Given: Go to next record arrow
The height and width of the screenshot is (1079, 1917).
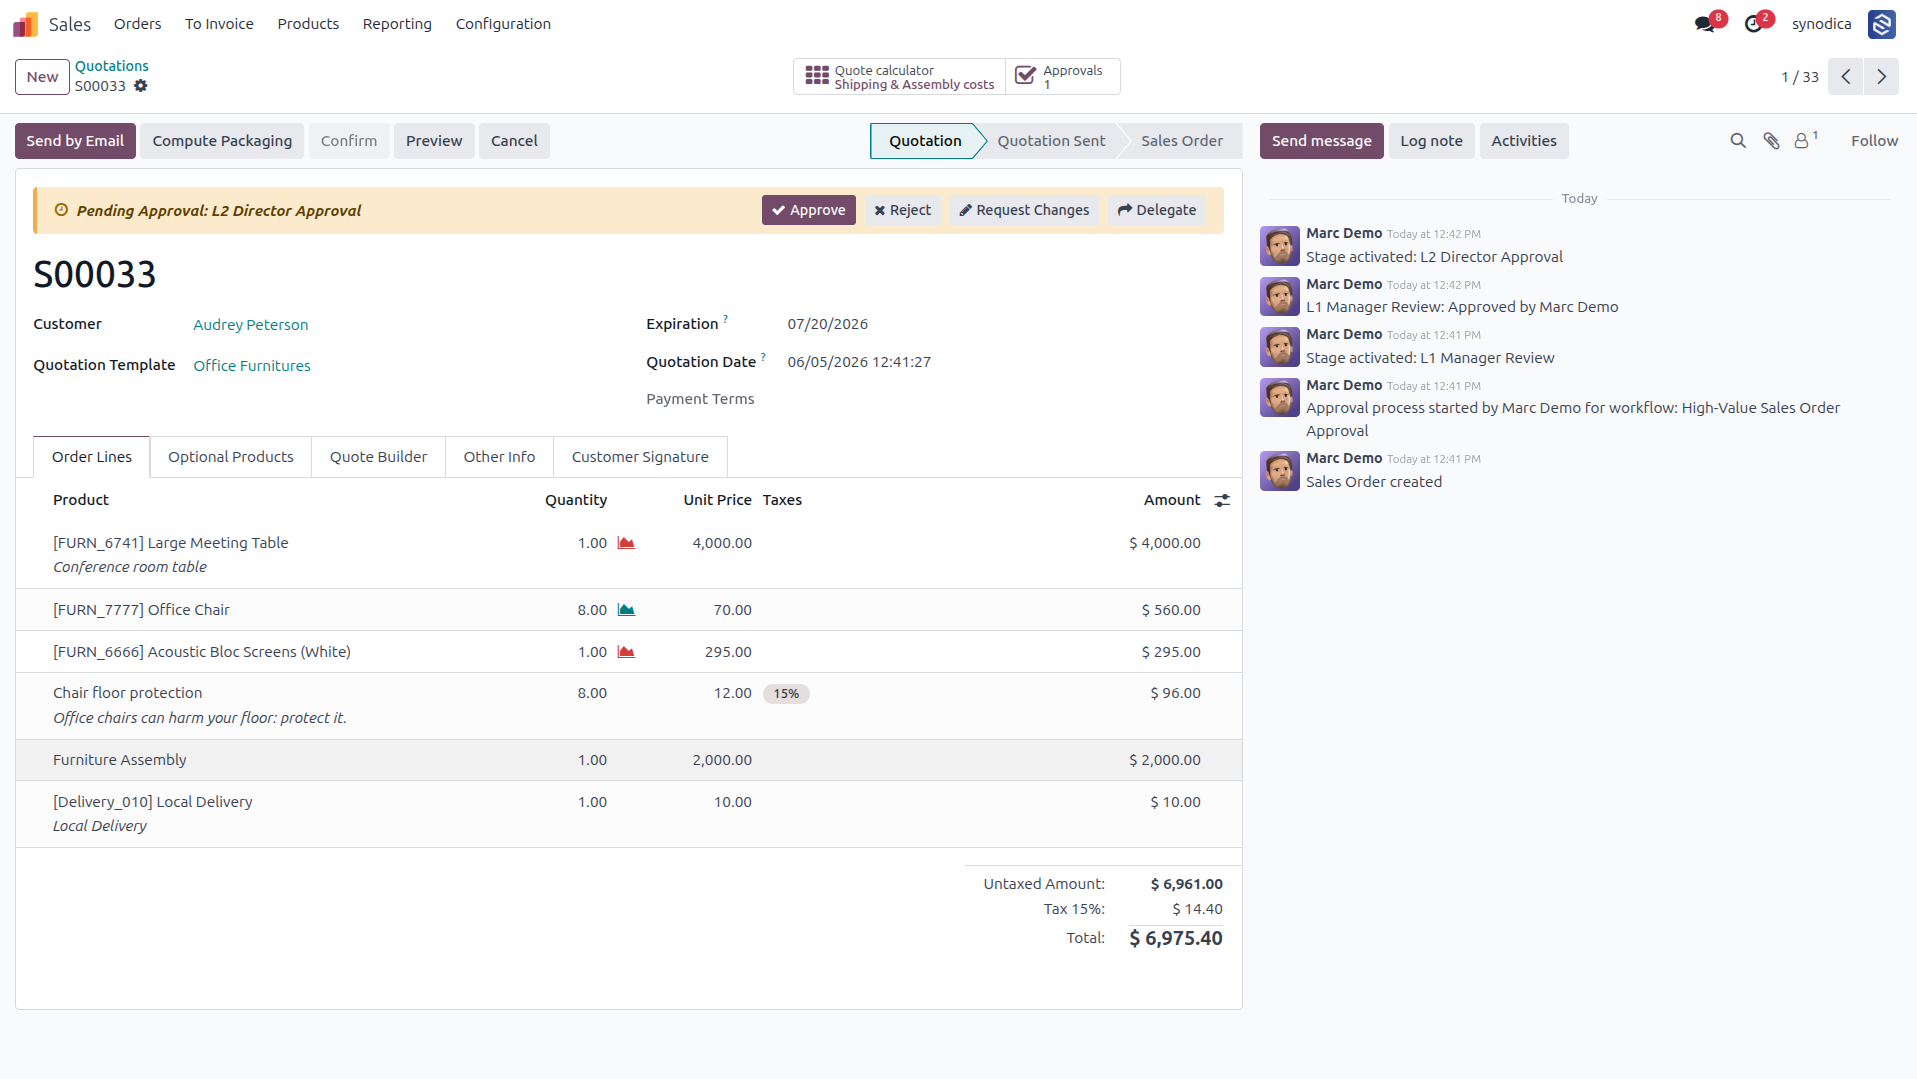Looking at the screenshot, I should [1881, 77].
